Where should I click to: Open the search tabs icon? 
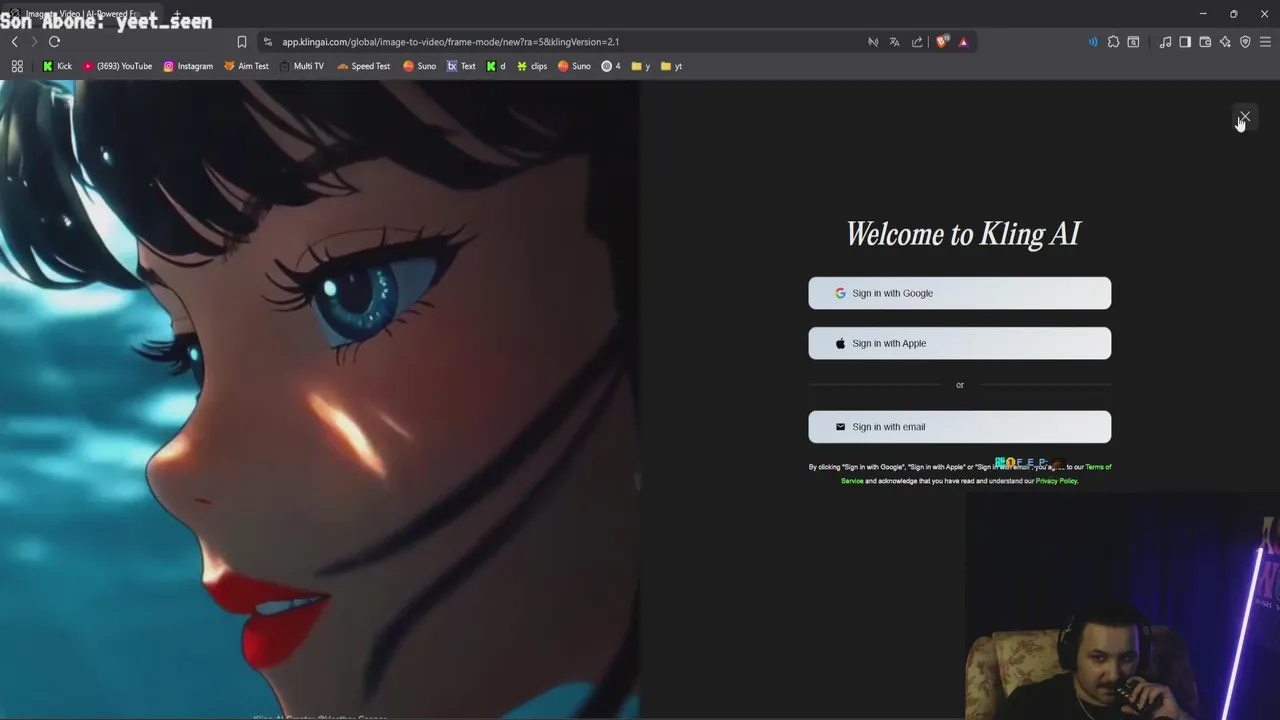[x=1133, y=42]
